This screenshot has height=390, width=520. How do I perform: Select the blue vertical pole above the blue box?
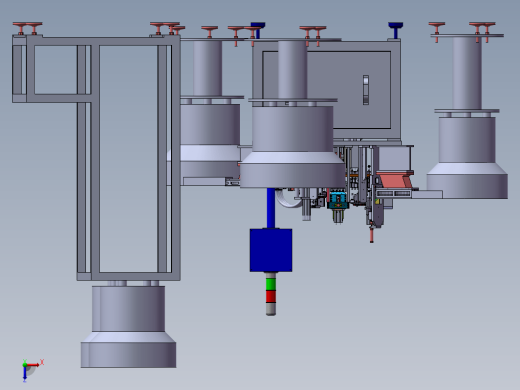coord(271,208)
